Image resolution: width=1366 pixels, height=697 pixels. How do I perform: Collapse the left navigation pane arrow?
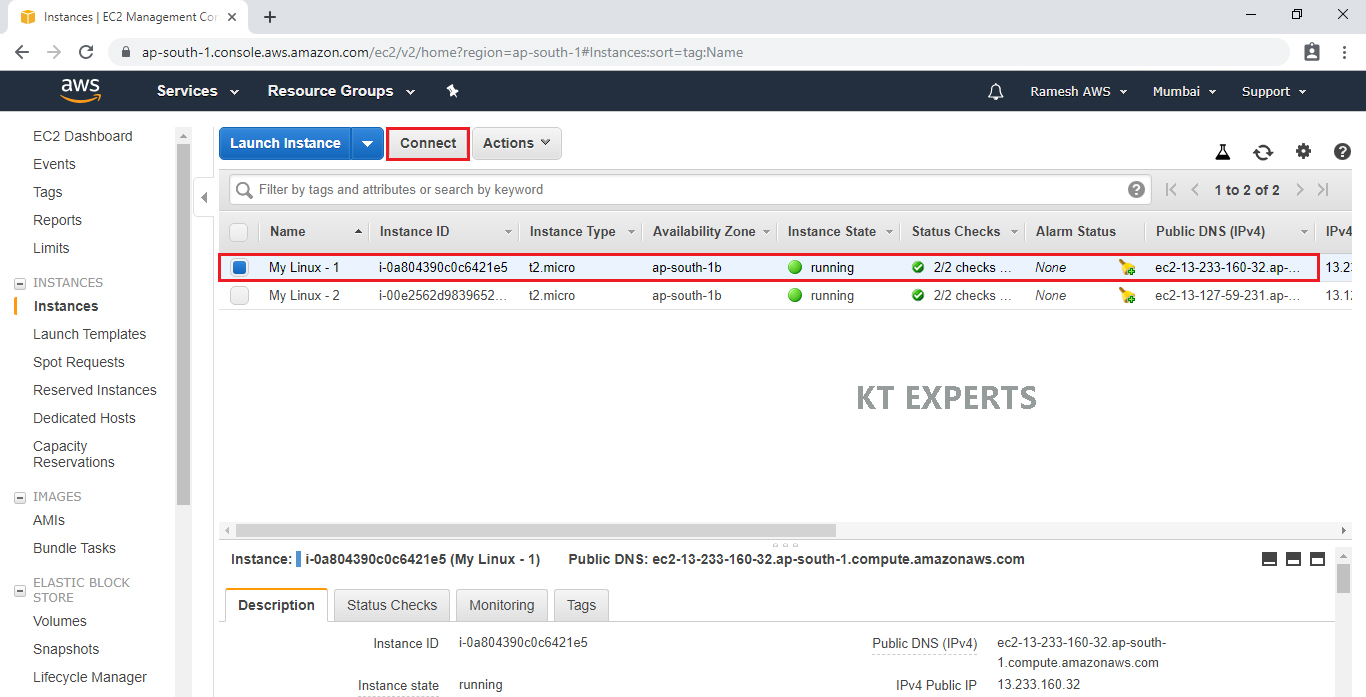204,197
